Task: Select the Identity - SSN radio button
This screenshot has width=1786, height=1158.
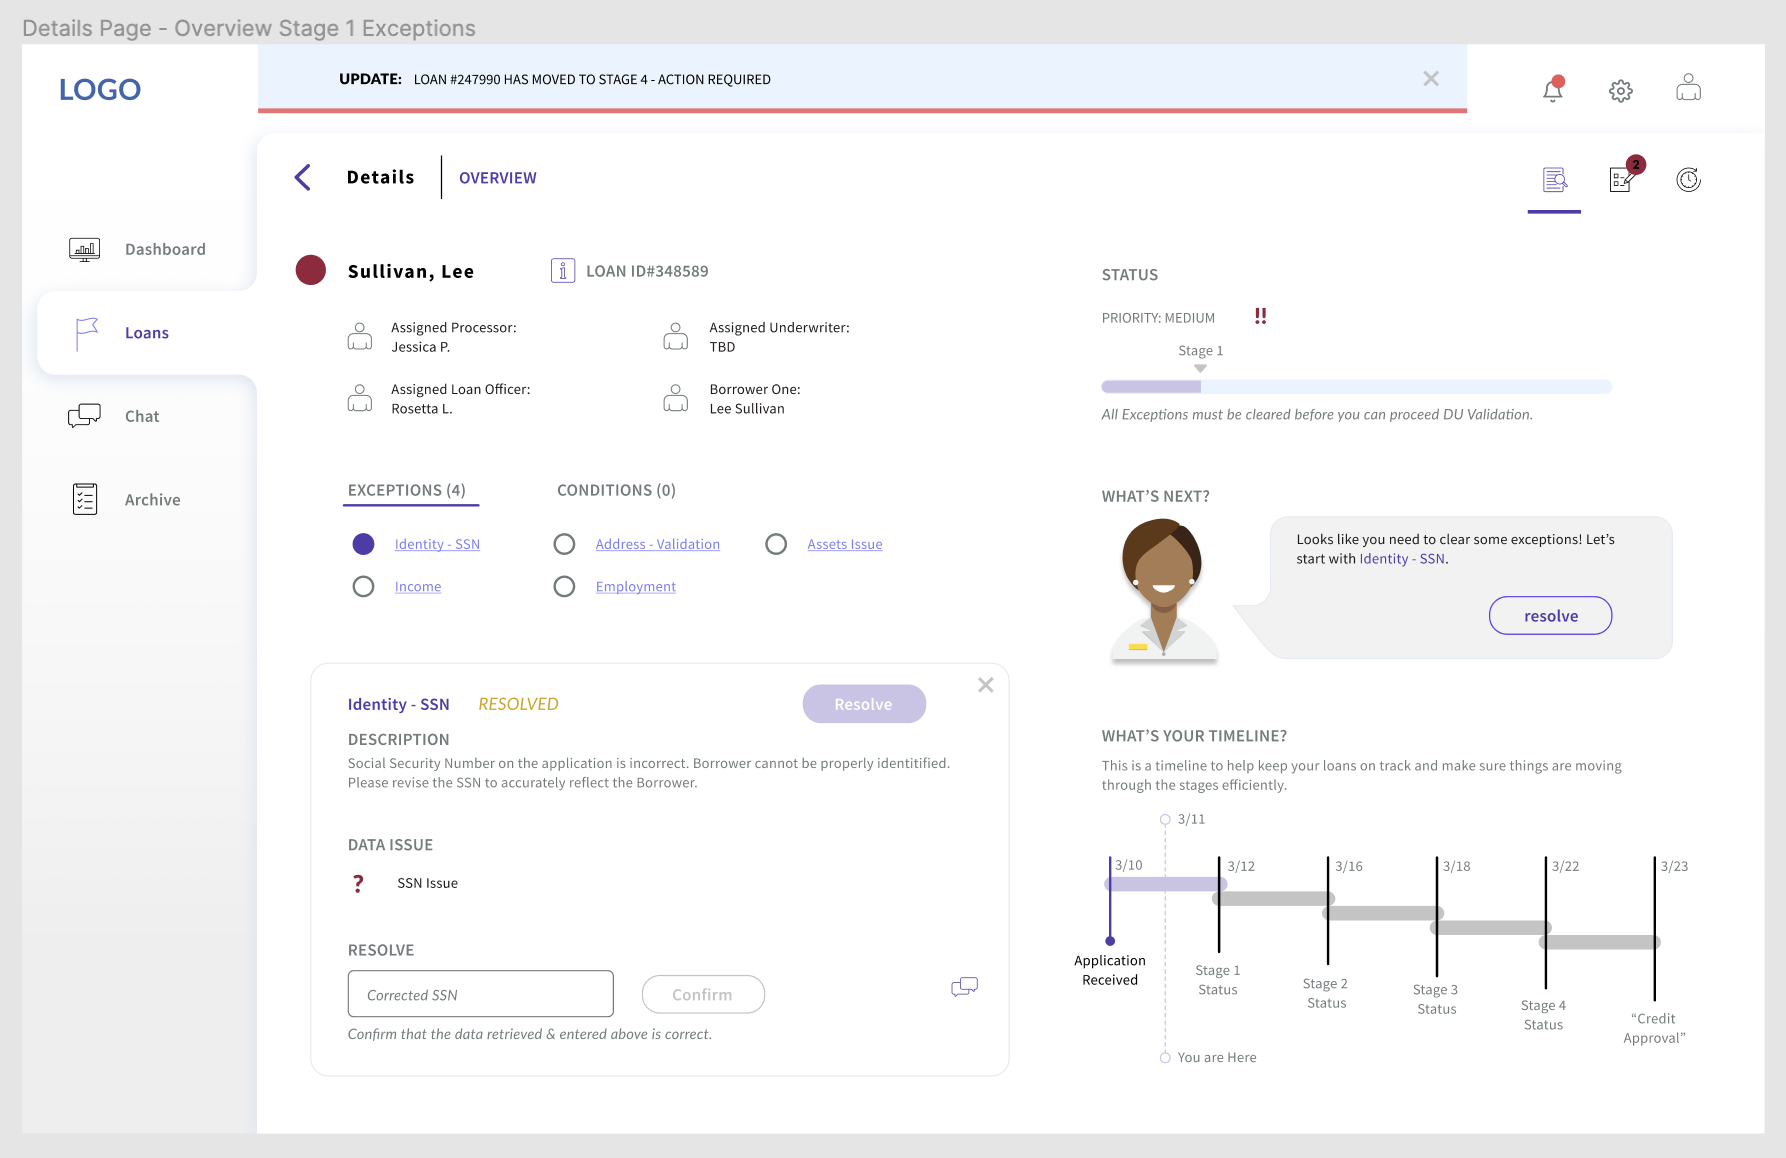Action: click(364, 544)
